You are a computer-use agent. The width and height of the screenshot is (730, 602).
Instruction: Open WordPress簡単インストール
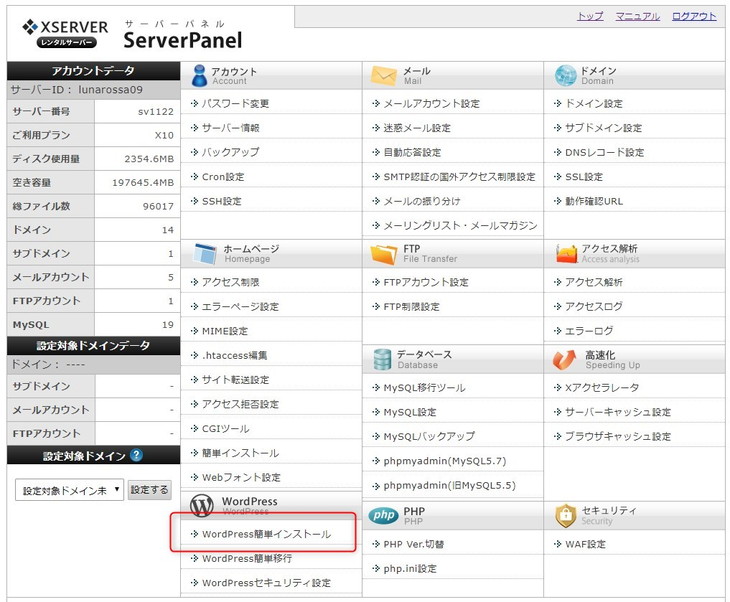tap(266, 534)
